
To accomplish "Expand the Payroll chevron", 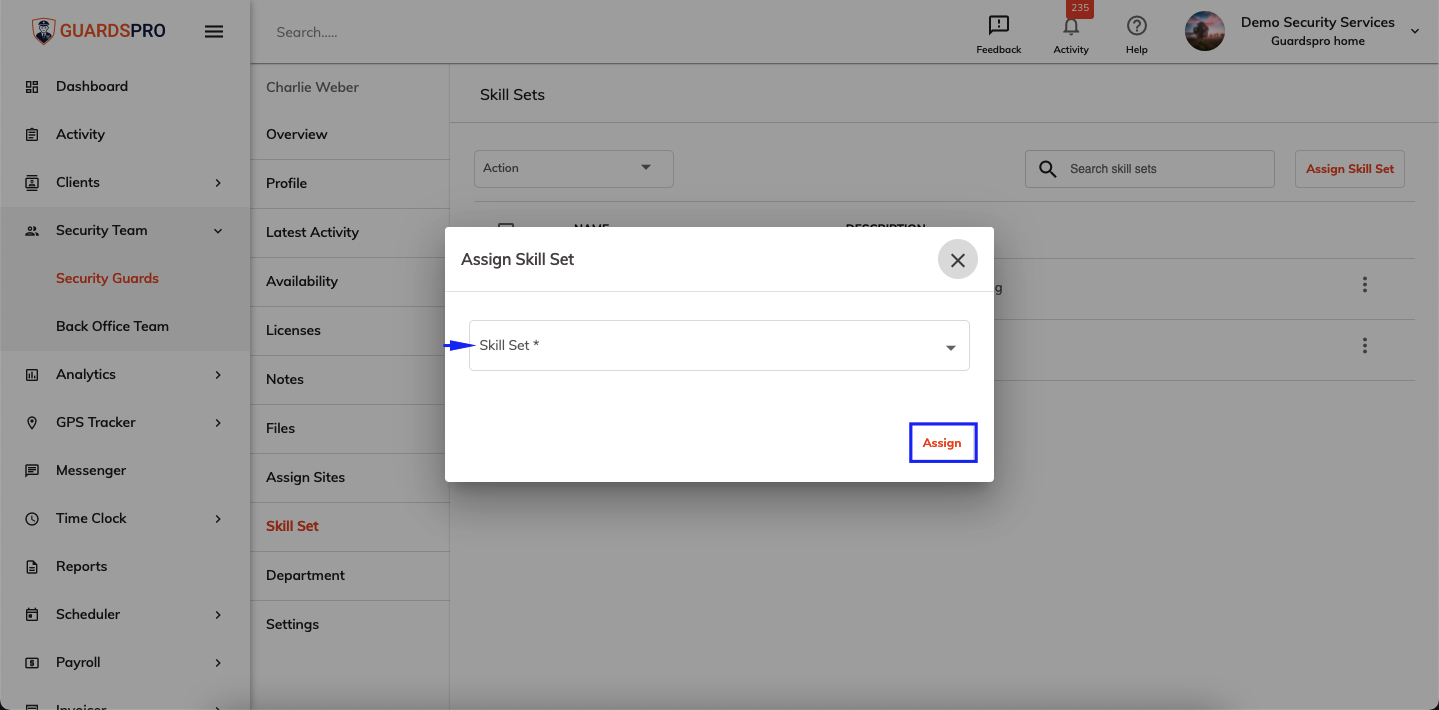I will (218, 663).
